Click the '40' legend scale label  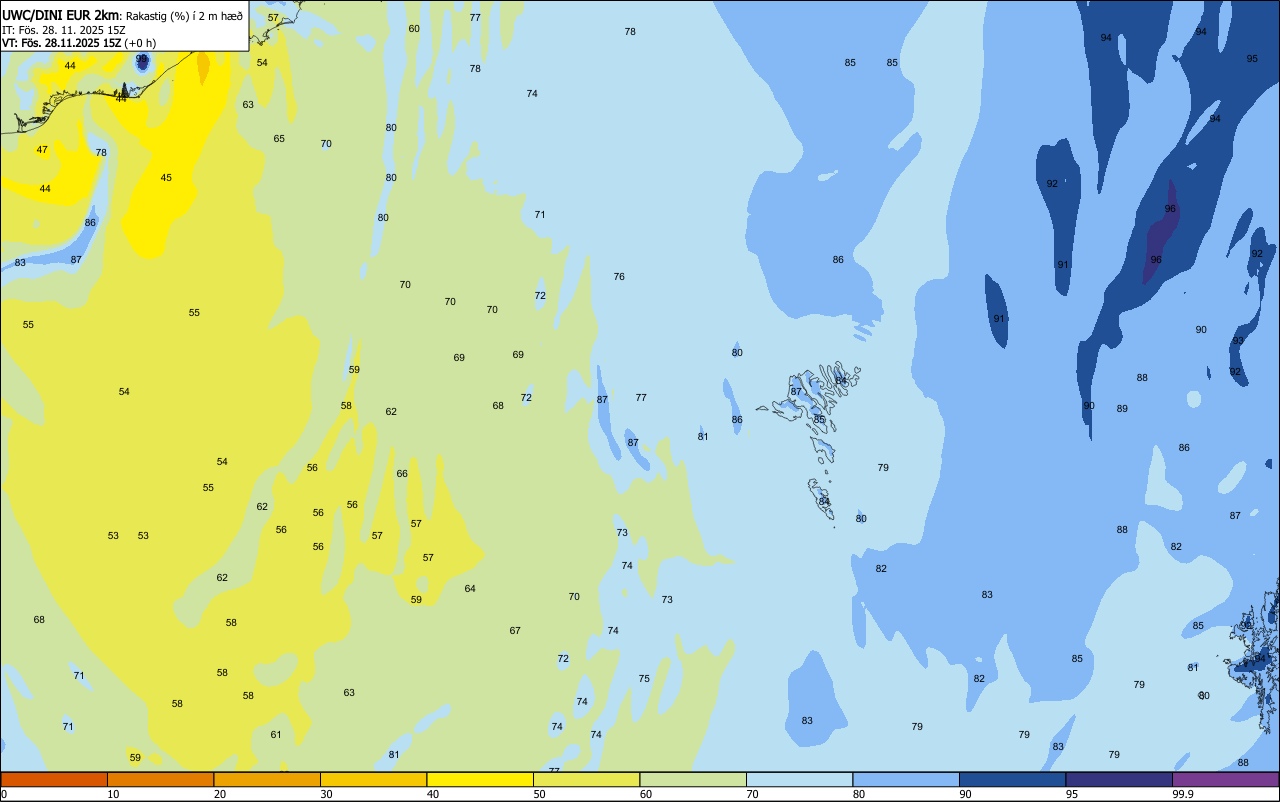pos(432,794)
